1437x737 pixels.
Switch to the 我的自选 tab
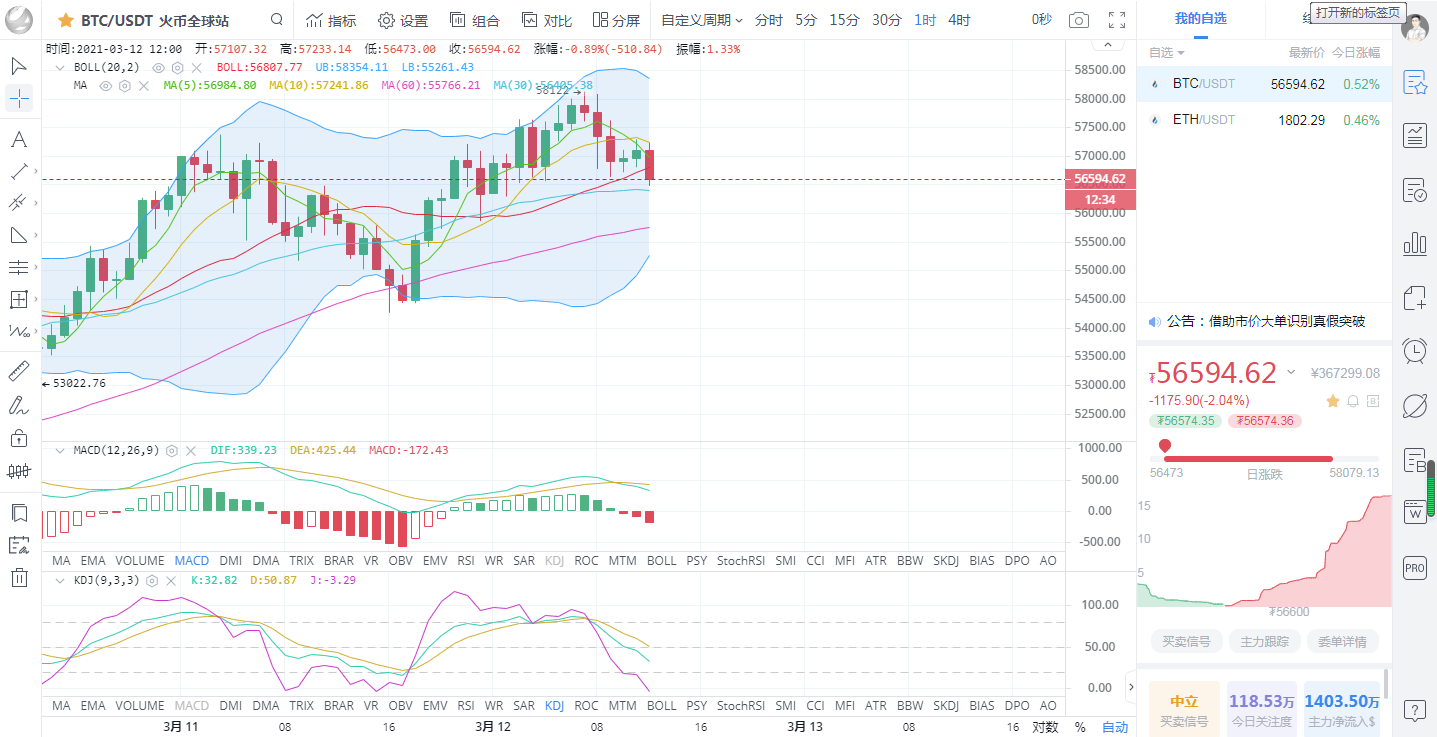coord(1200,18)
